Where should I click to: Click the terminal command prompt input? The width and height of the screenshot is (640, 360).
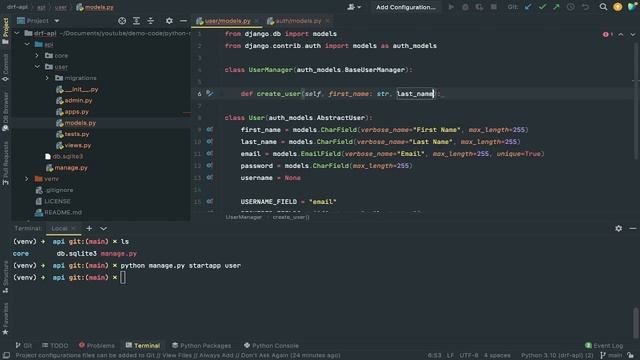pyautogui.click(x=123, y=278)
